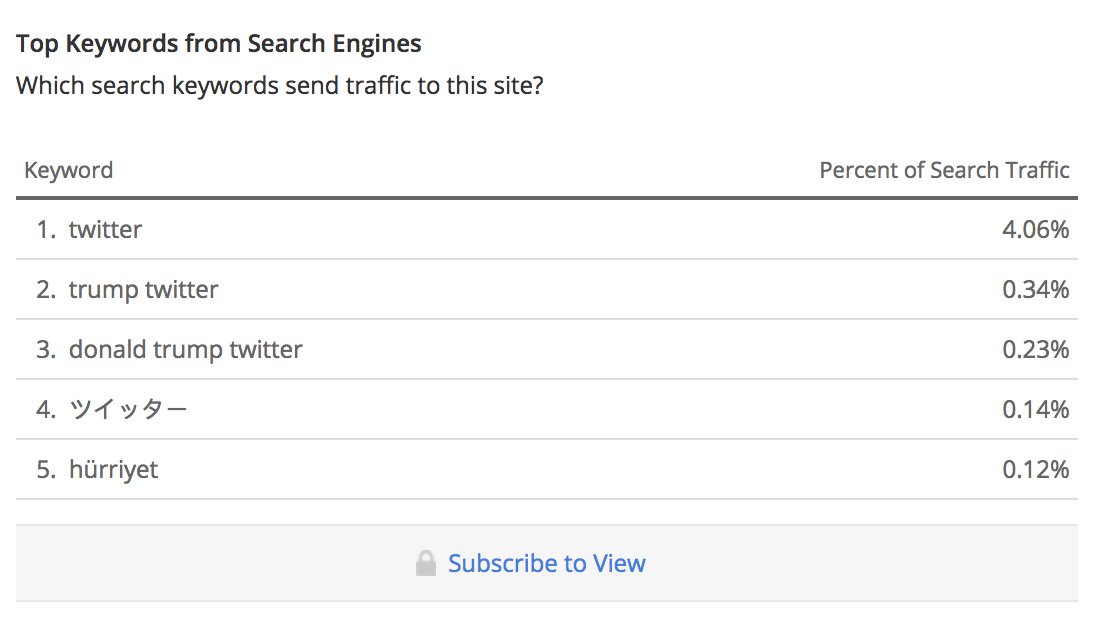Click rank number 2 in keyword list
This screenshot has height=638, width=1102.
point(45,290)
